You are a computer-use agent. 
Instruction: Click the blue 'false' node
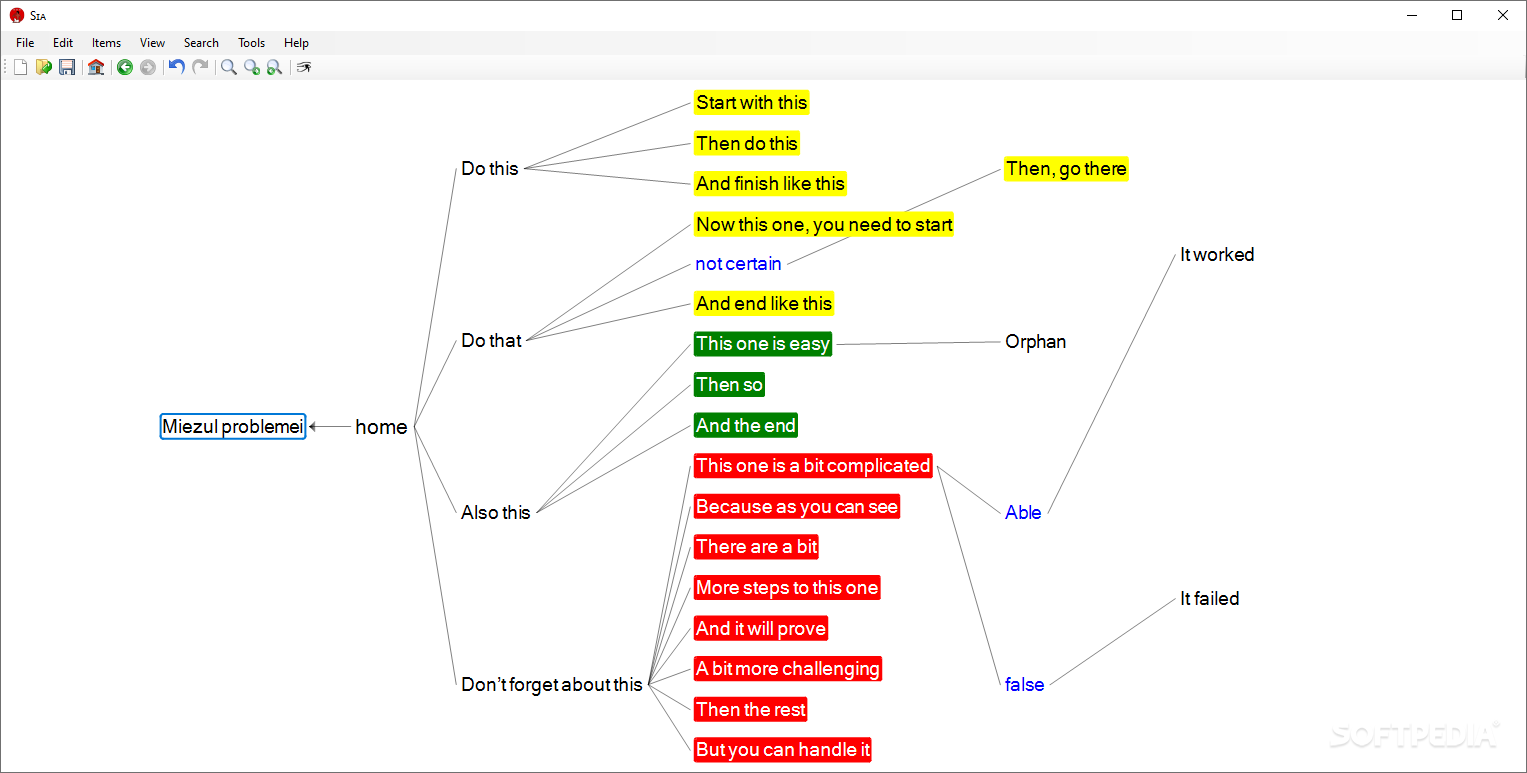pyautogui.click(x=1024, y=685)
